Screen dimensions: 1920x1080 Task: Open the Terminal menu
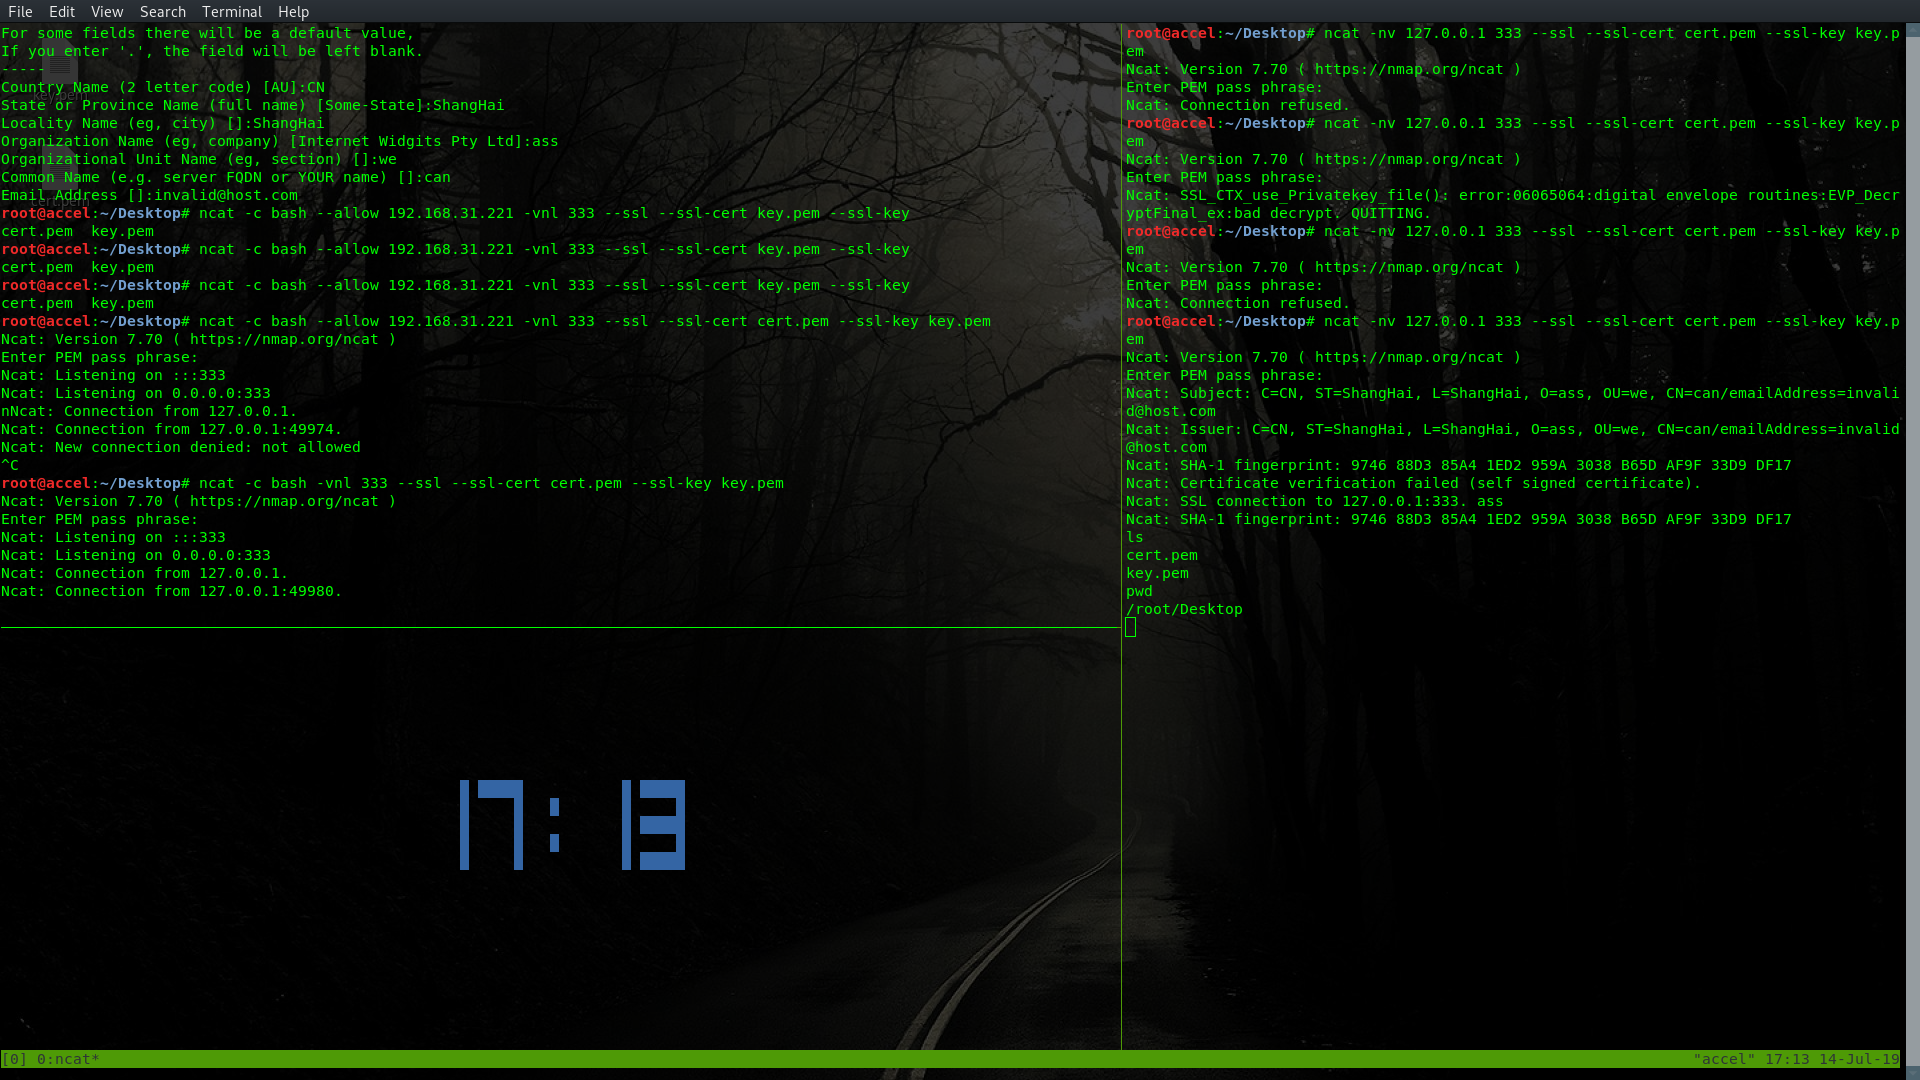(x=232, y=11)
